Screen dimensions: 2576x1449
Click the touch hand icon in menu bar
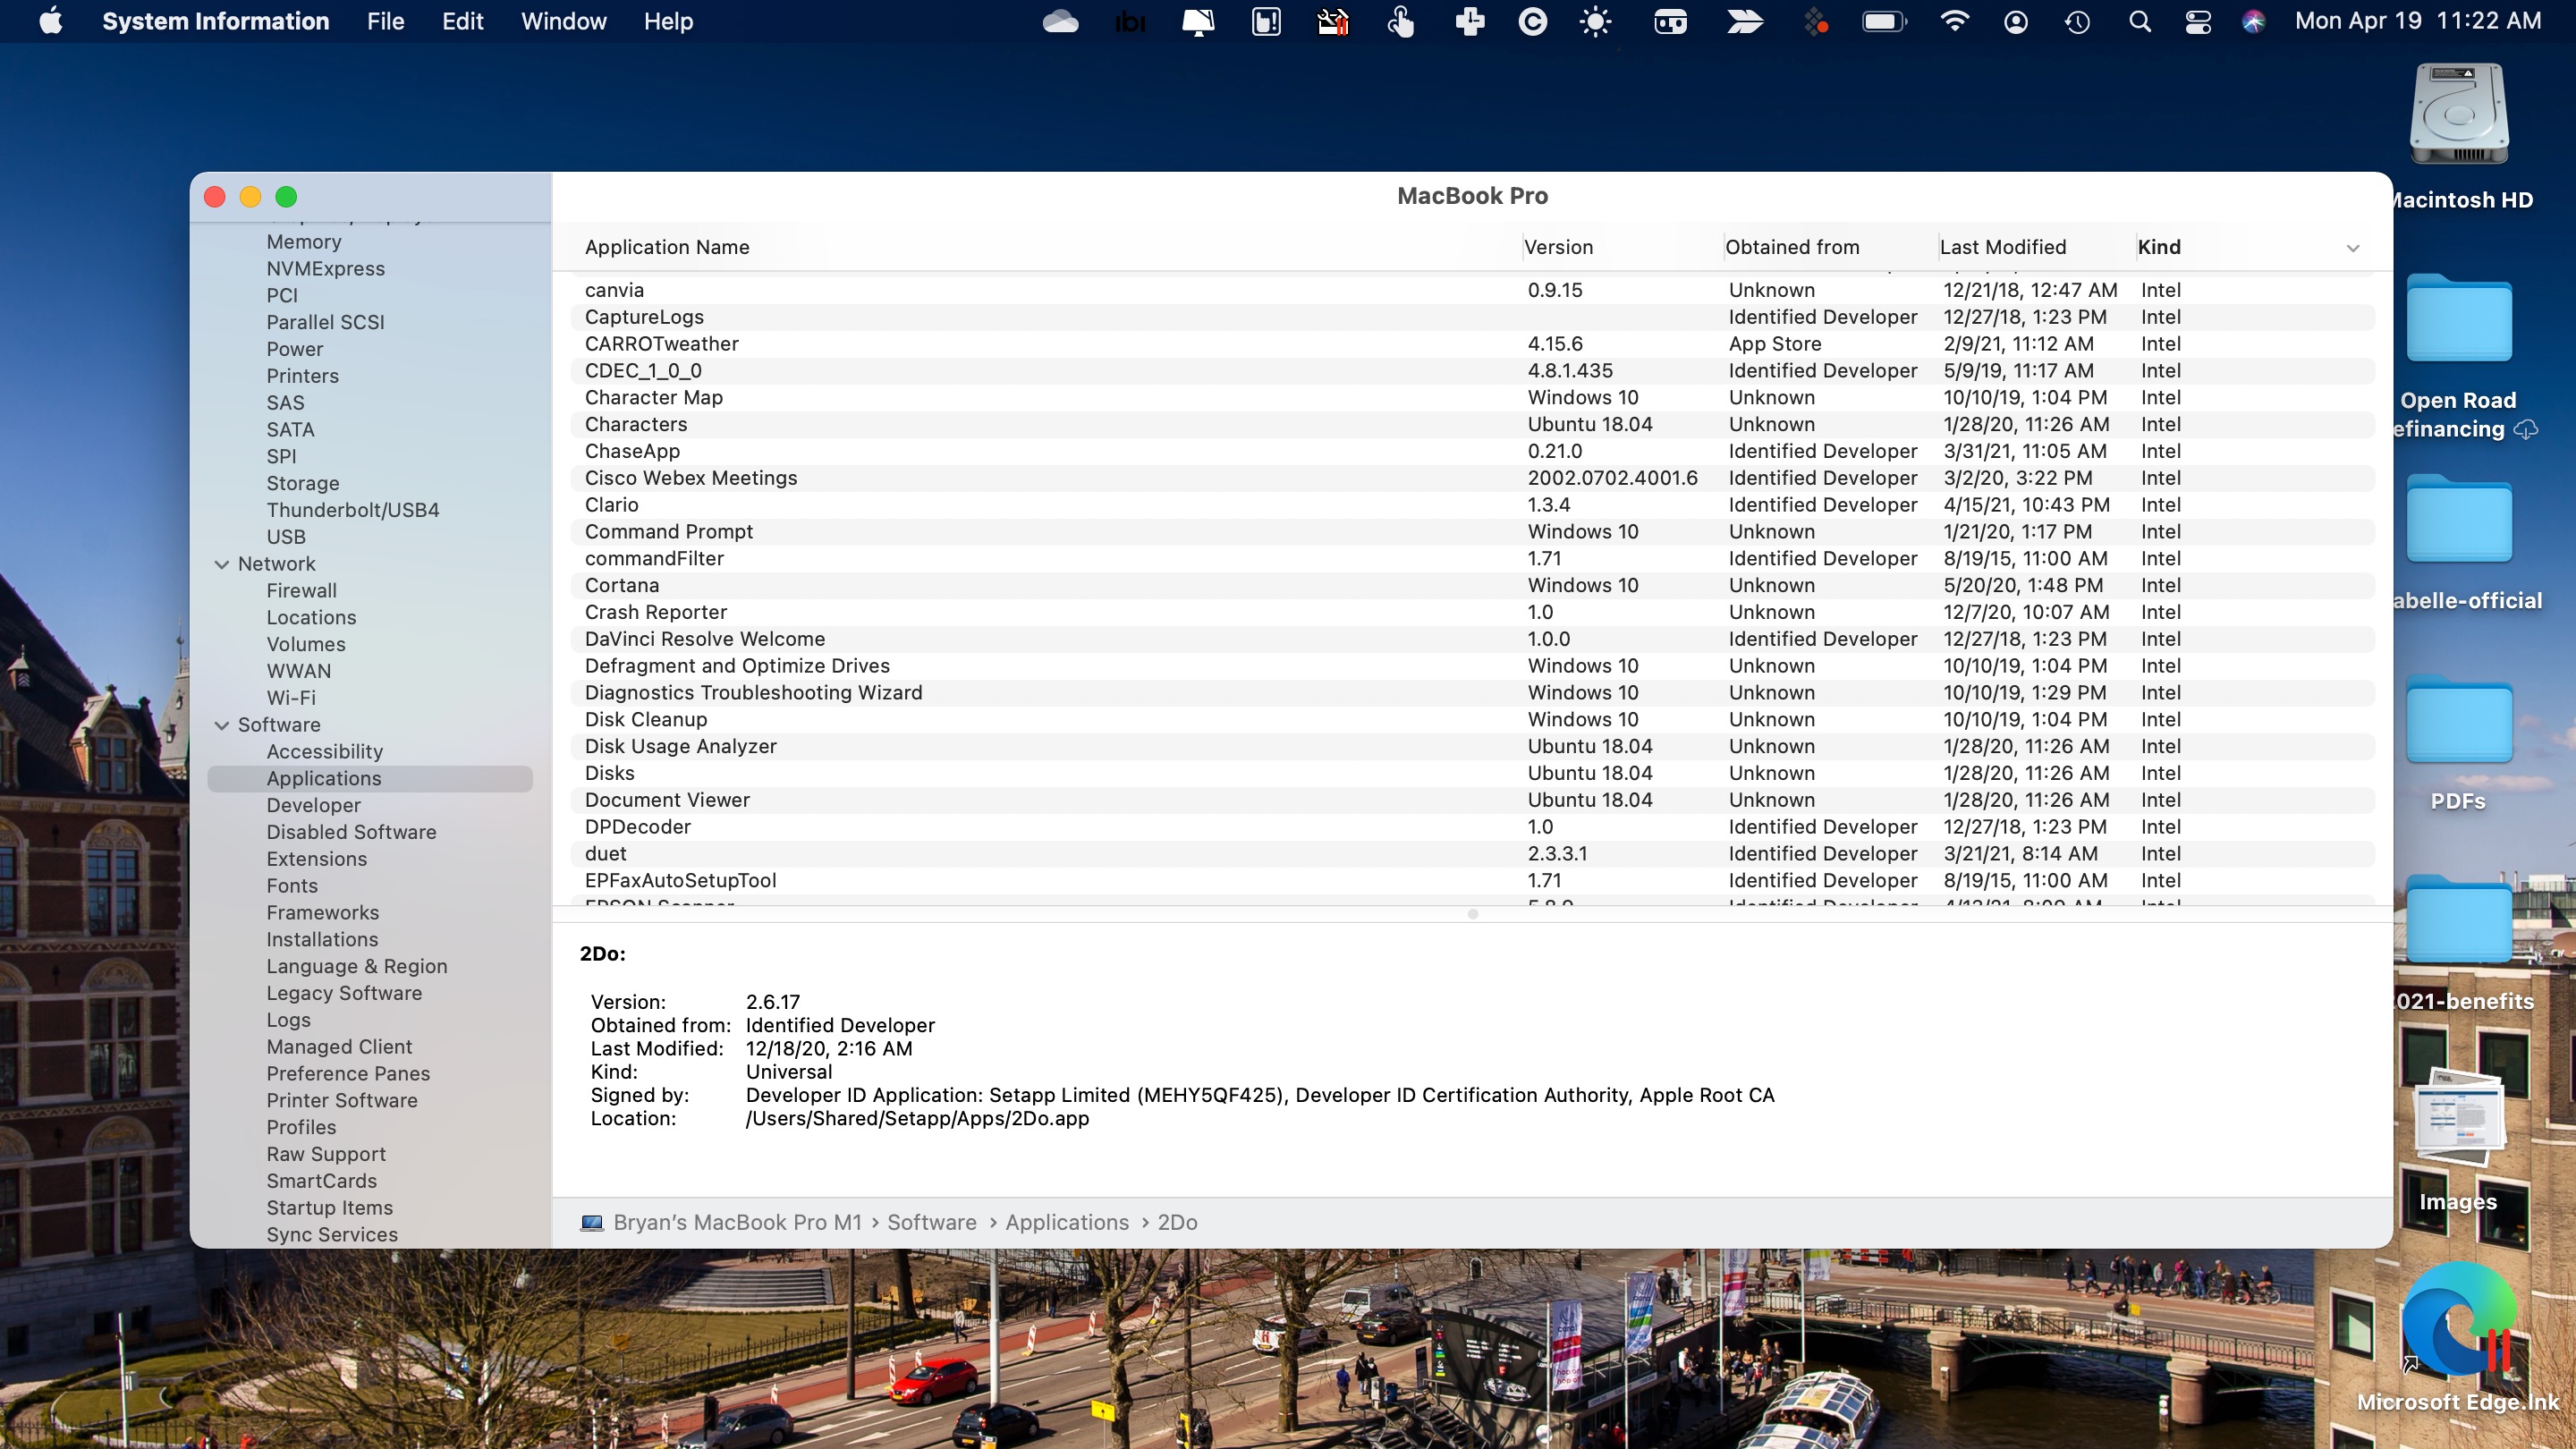1401,21
